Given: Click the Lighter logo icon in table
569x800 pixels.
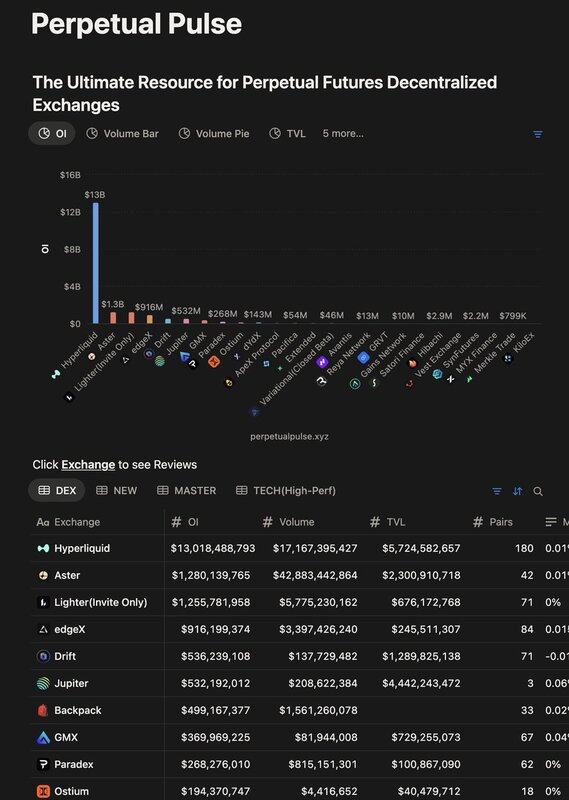Looking at the screenshot, I should click(x=43, y=602).
